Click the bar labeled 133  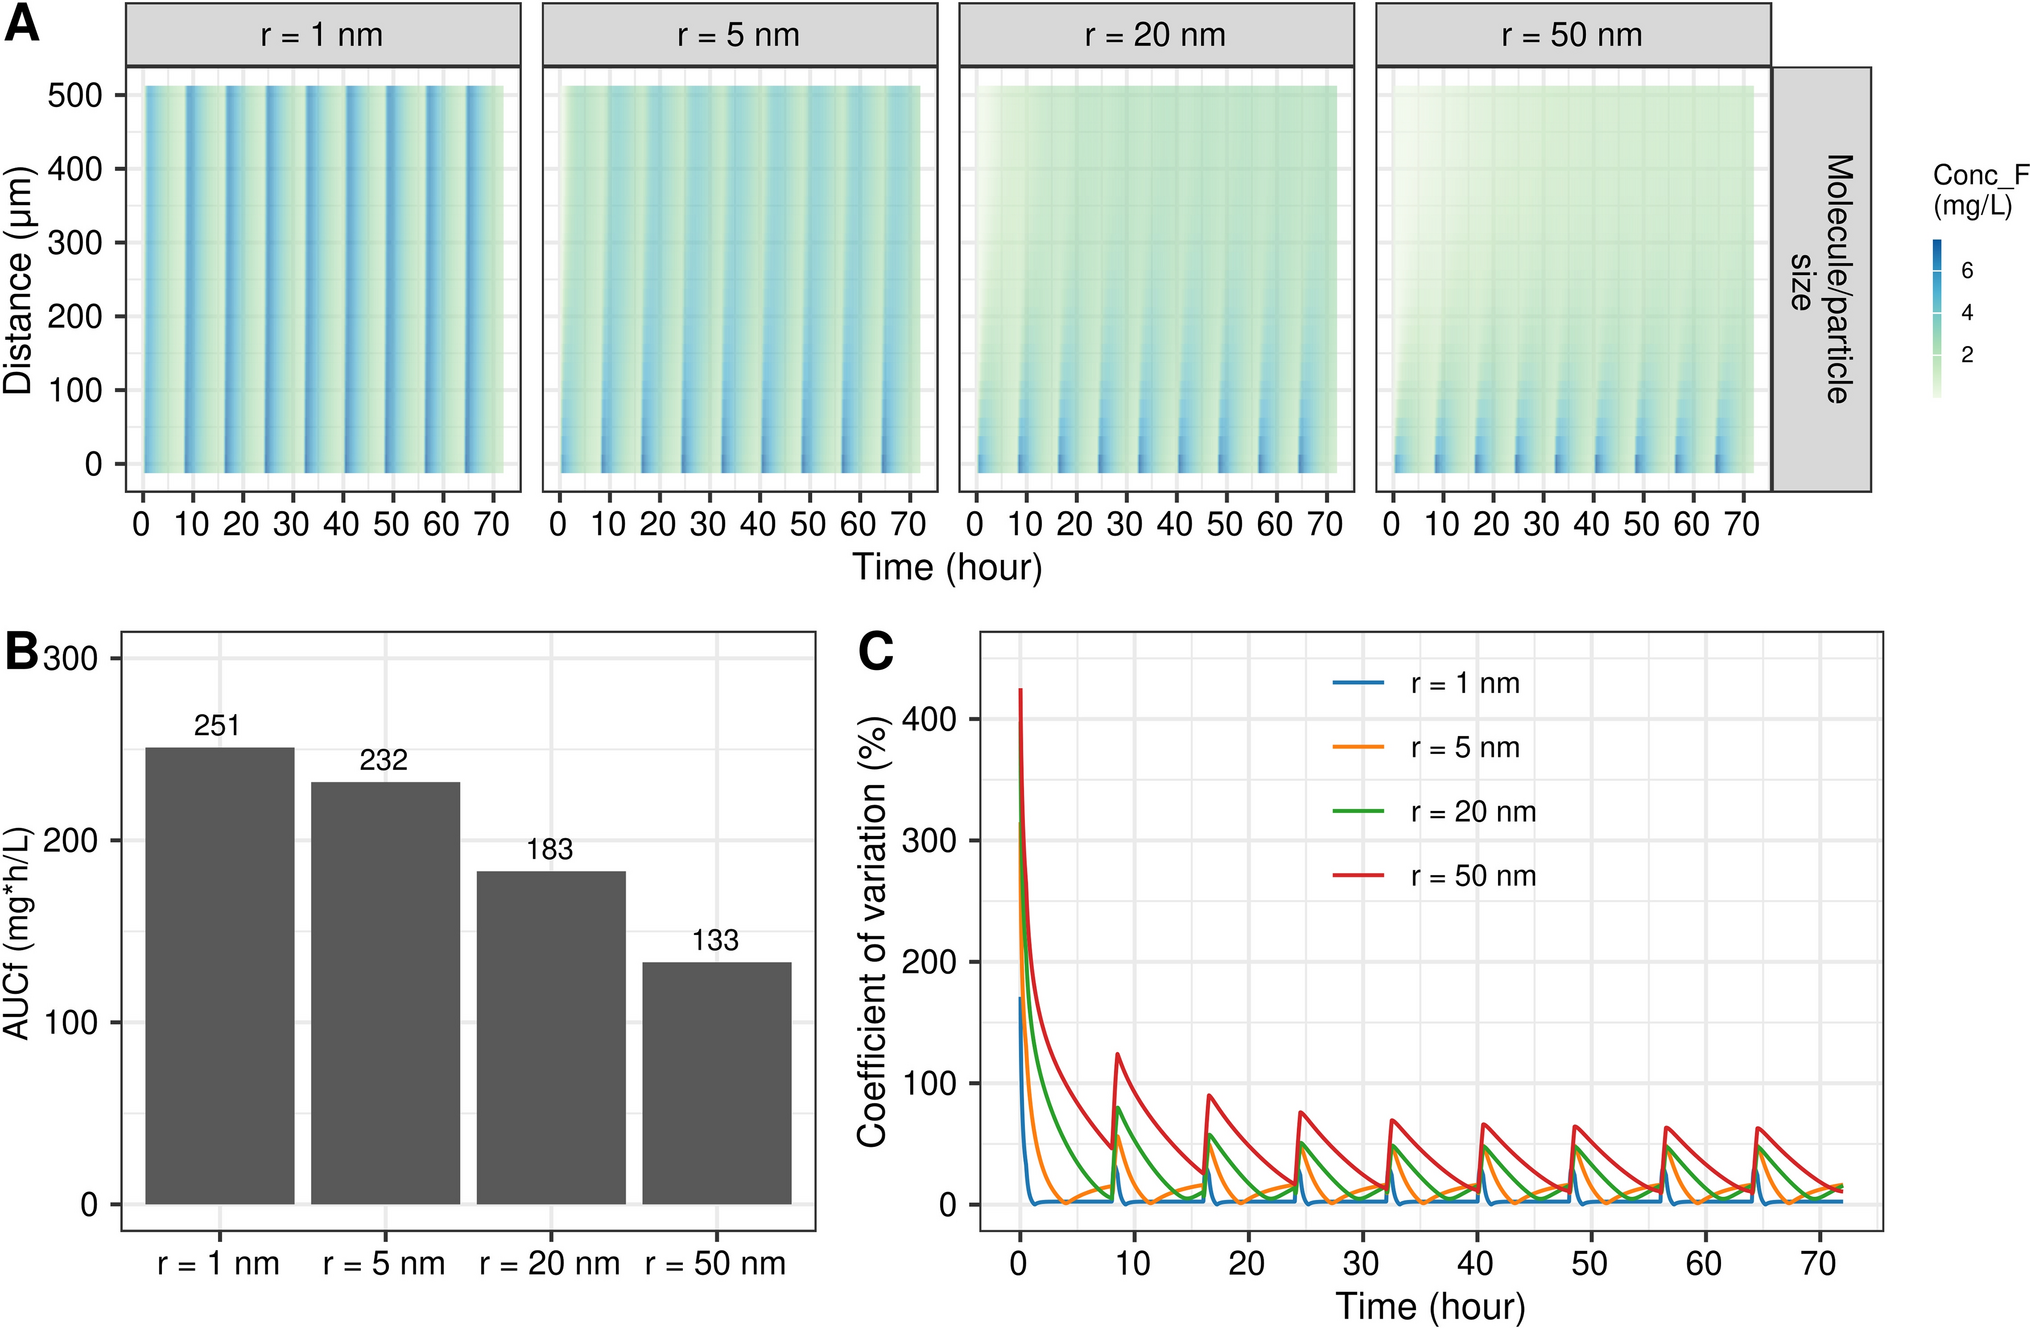click(x=716, y=1082)
